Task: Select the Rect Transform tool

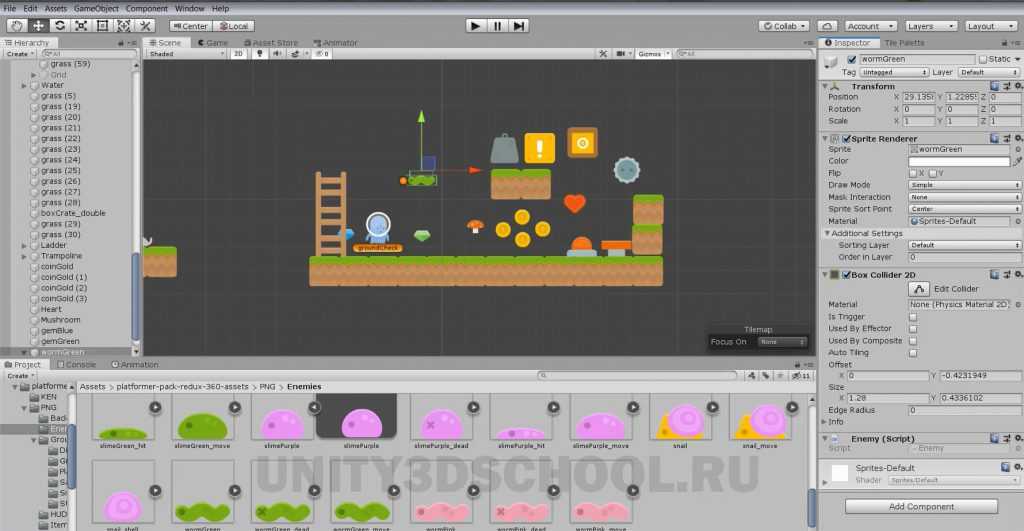Action: click(x=102, y=26)
